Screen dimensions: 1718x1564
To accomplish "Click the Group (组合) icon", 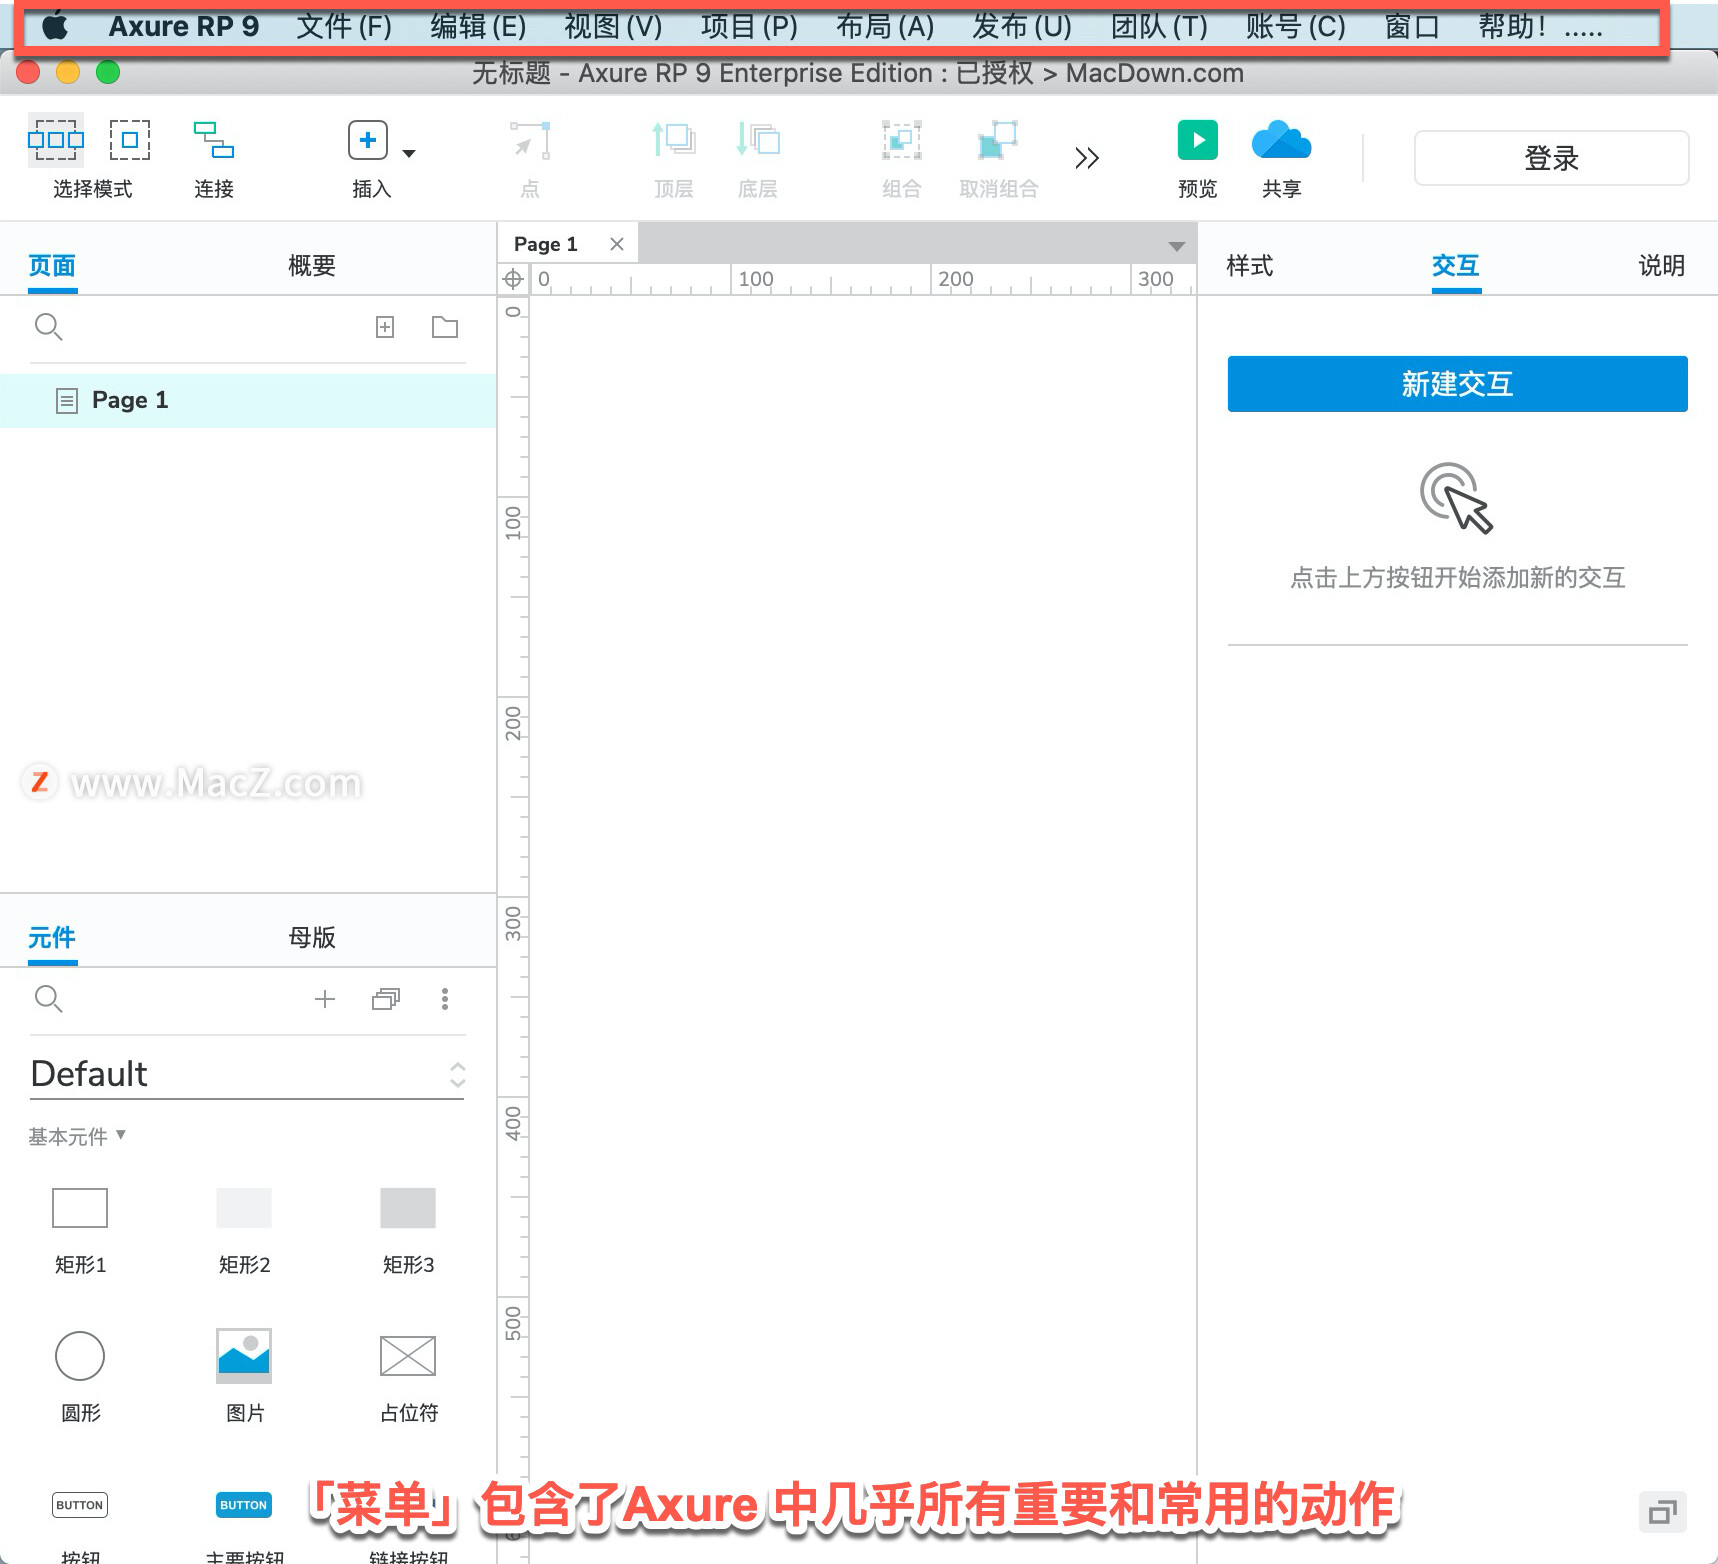I will tap(901, 140).
